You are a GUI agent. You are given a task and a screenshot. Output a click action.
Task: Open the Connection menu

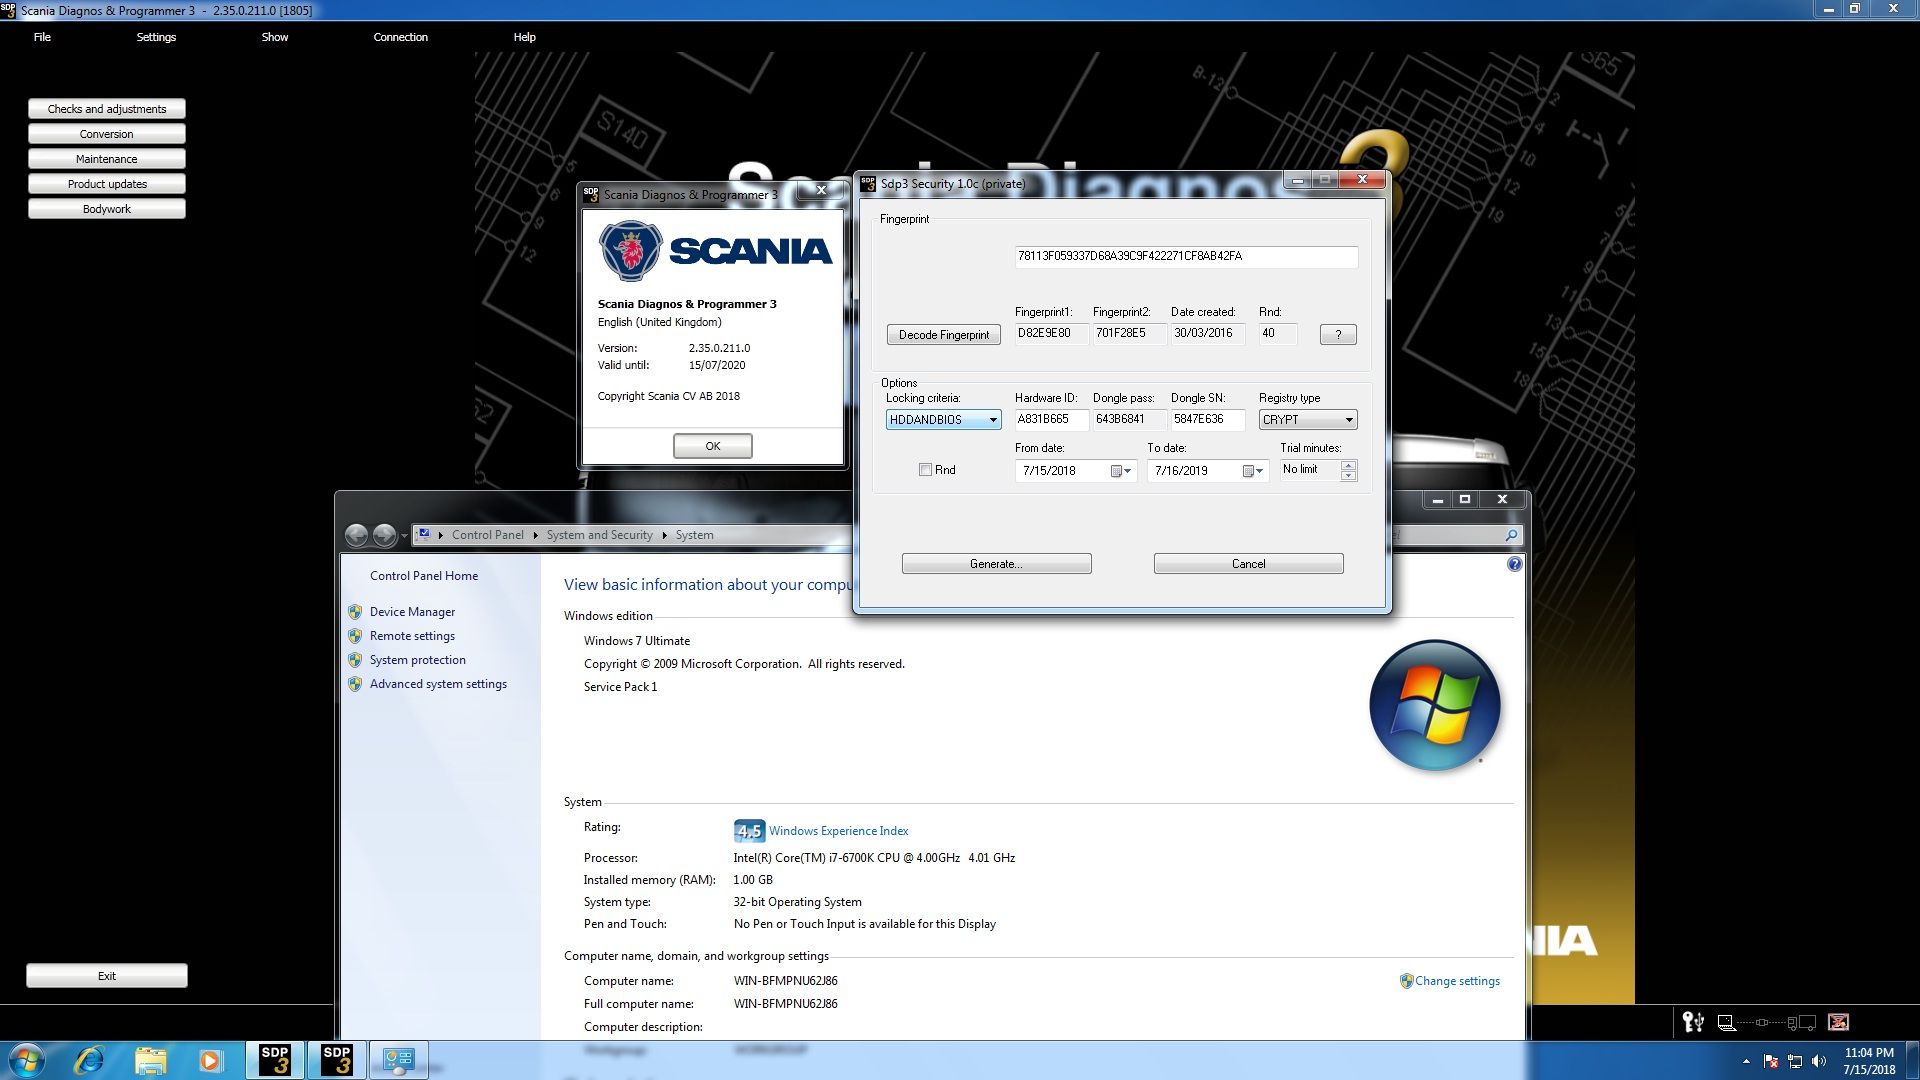tap(400, 37)
